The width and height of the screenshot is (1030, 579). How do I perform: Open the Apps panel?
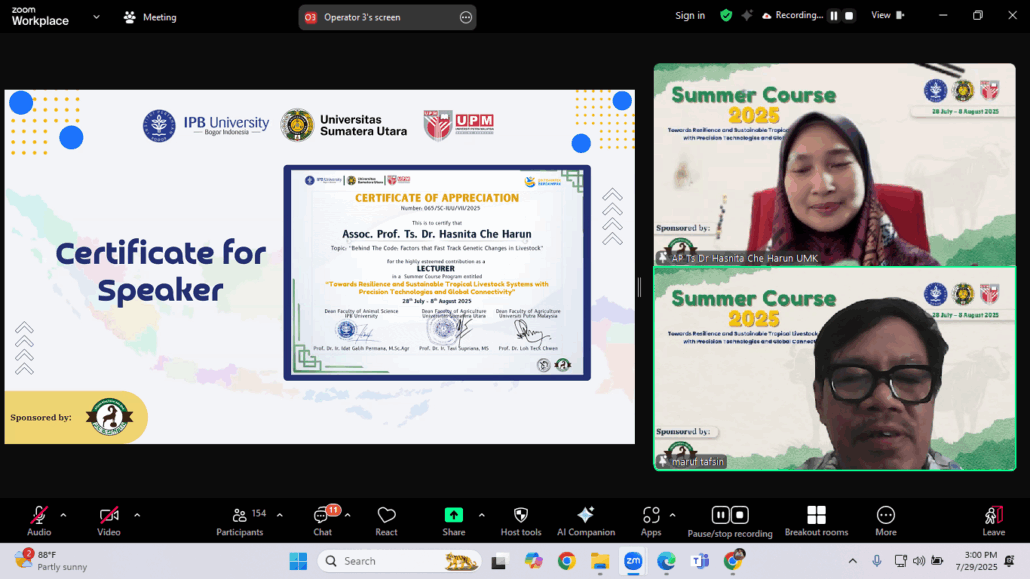coord(651,520)
